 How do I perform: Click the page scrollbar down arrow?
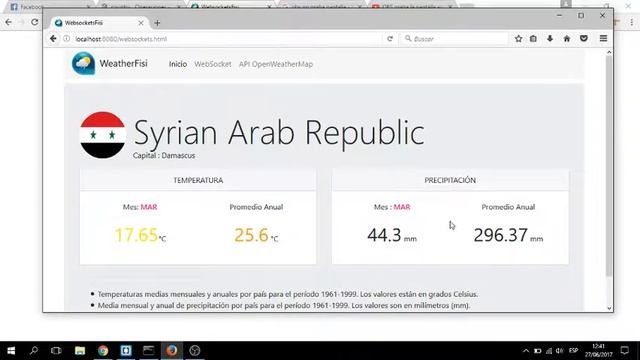coord(609,308)
